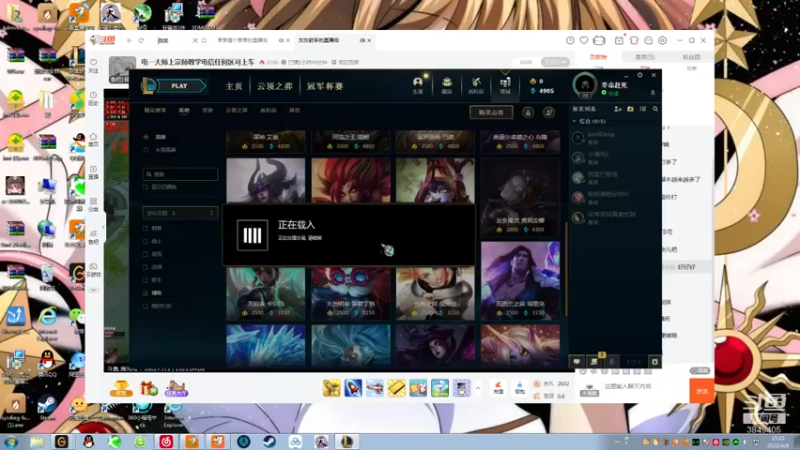800x450 pixels.
Task: Select 皮肤 store sub-tab
Action: tap(207, 110)
